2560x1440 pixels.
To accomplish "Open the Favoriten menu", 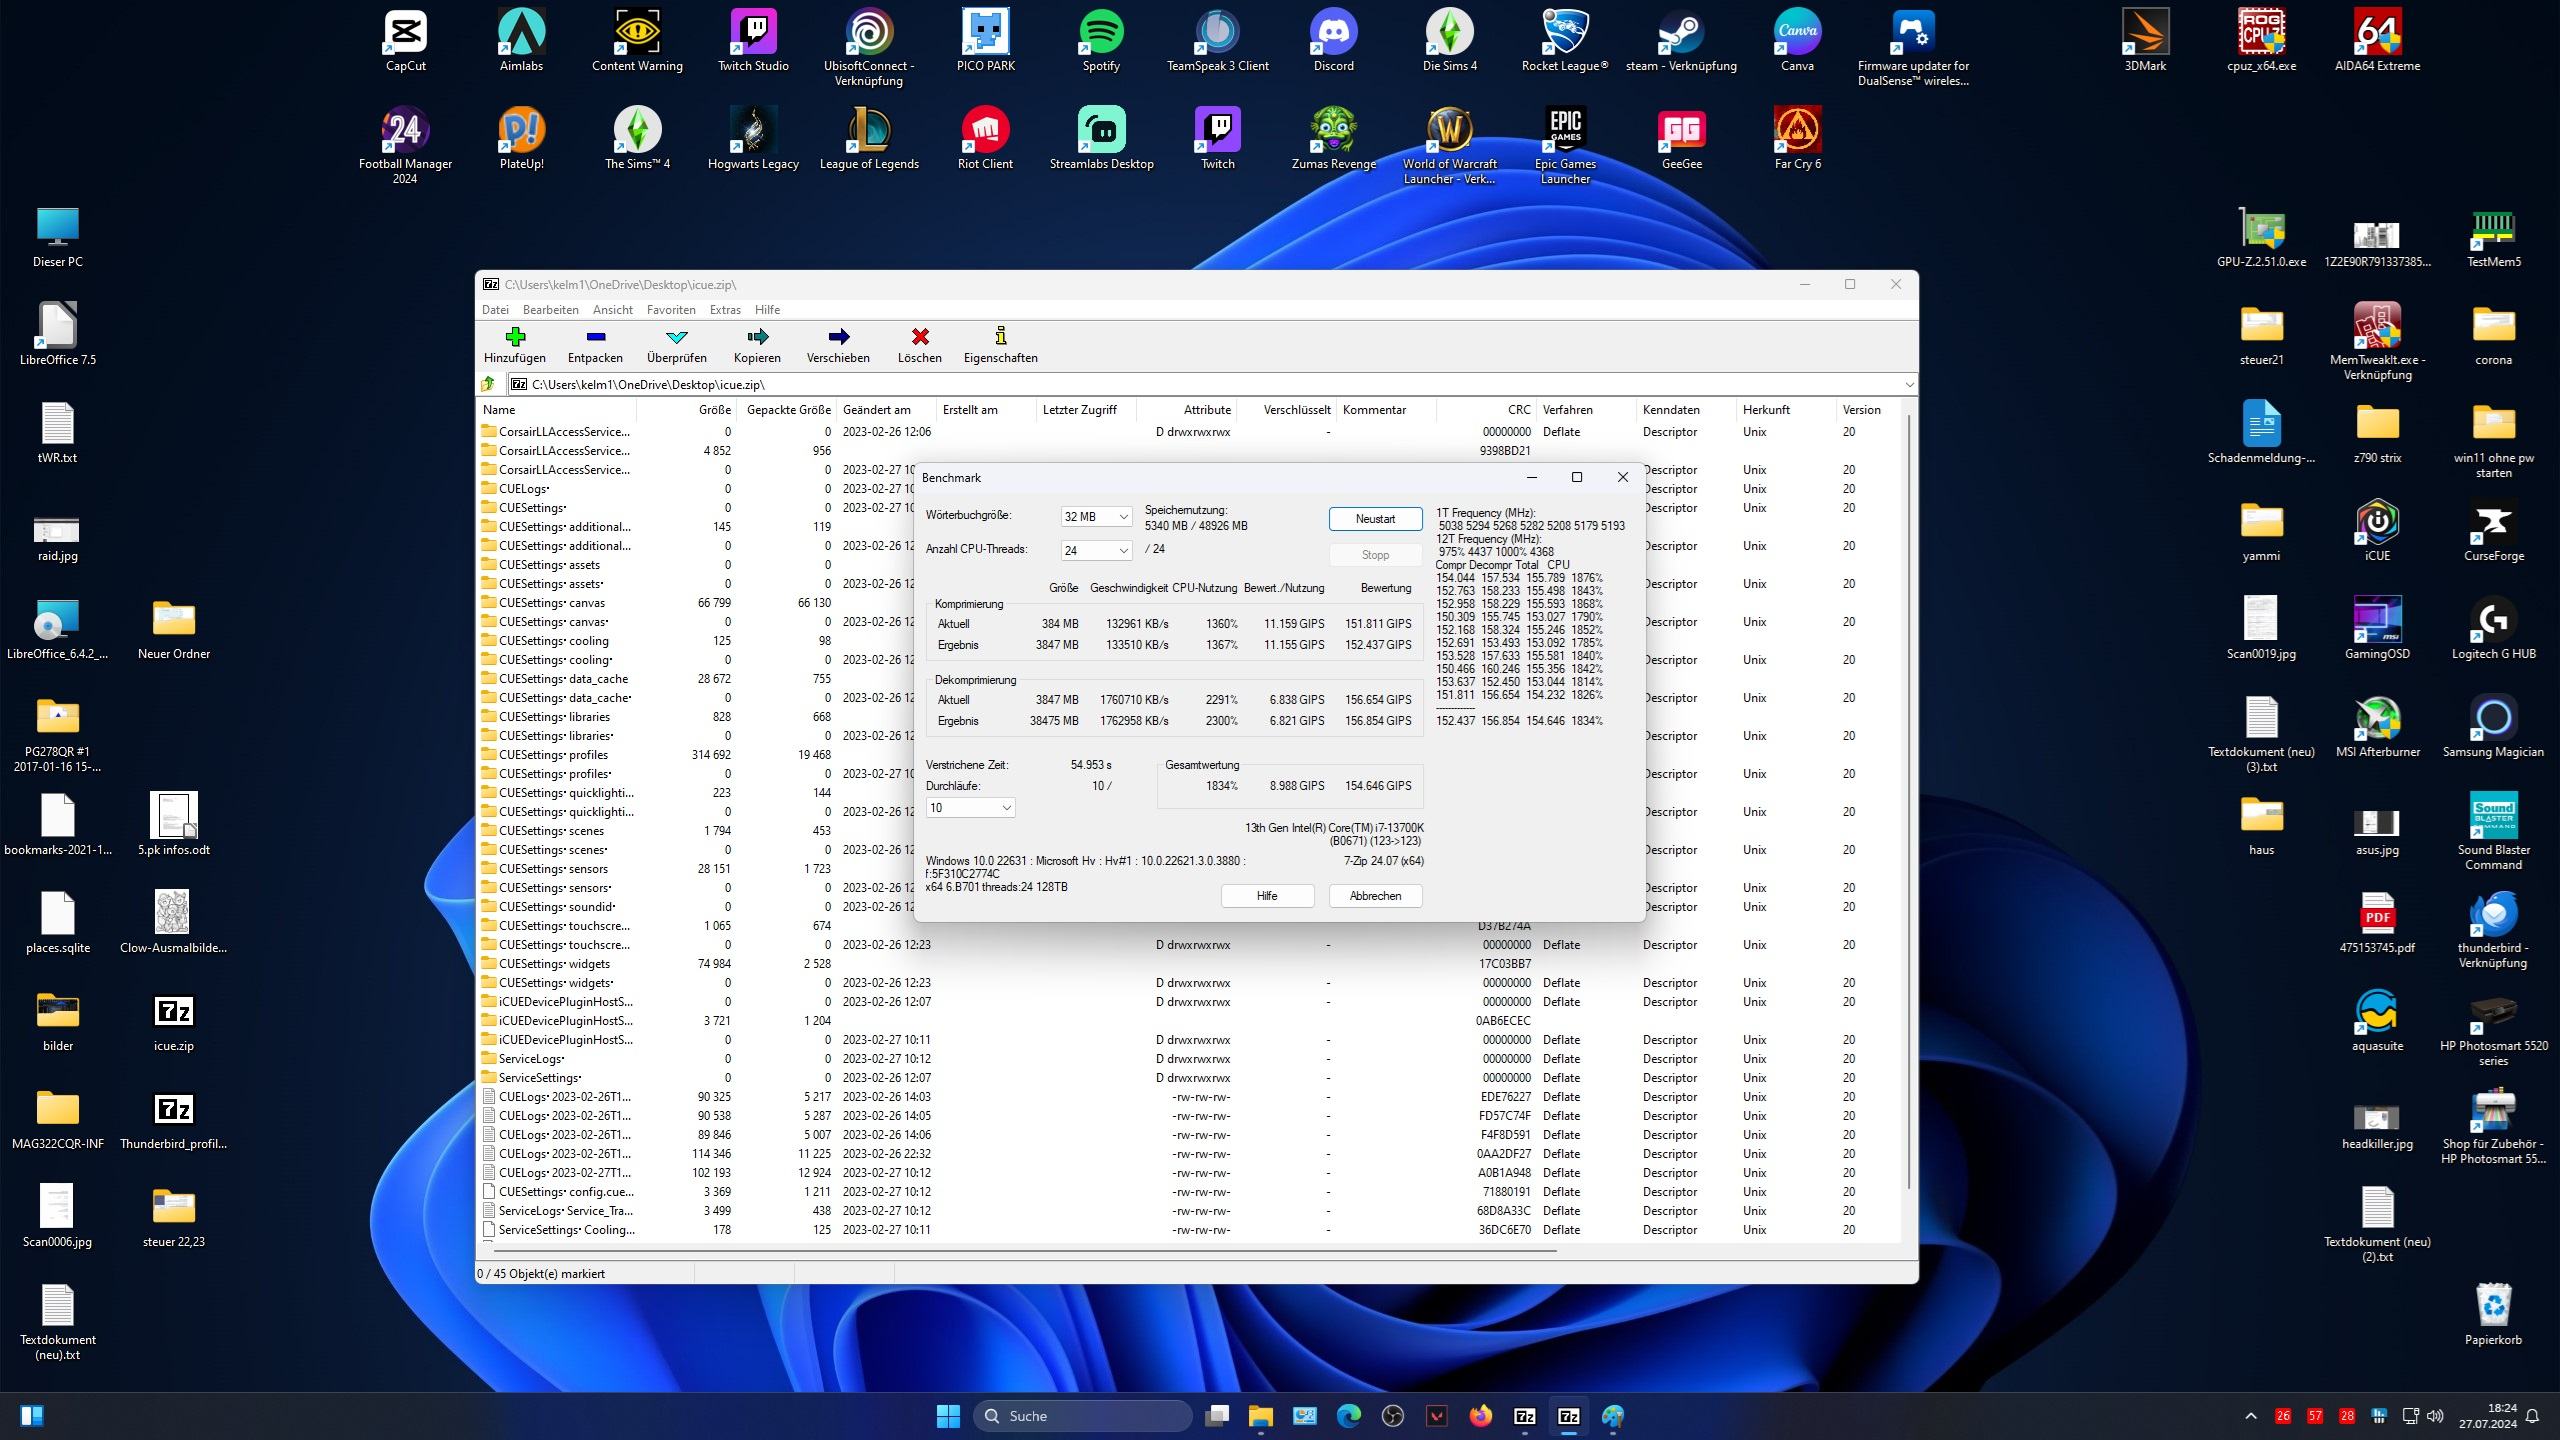I will 670,310.
